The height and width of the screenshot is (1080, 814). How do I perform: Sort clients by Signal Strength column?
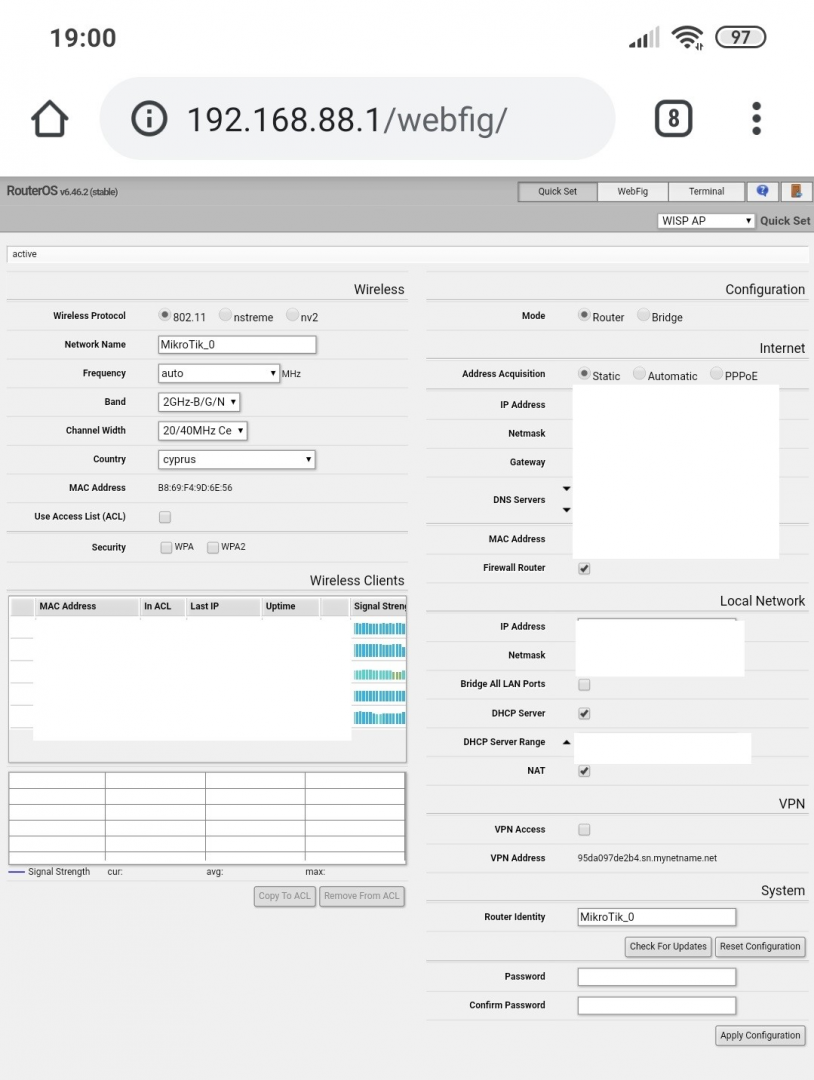[x=379, y=606]
